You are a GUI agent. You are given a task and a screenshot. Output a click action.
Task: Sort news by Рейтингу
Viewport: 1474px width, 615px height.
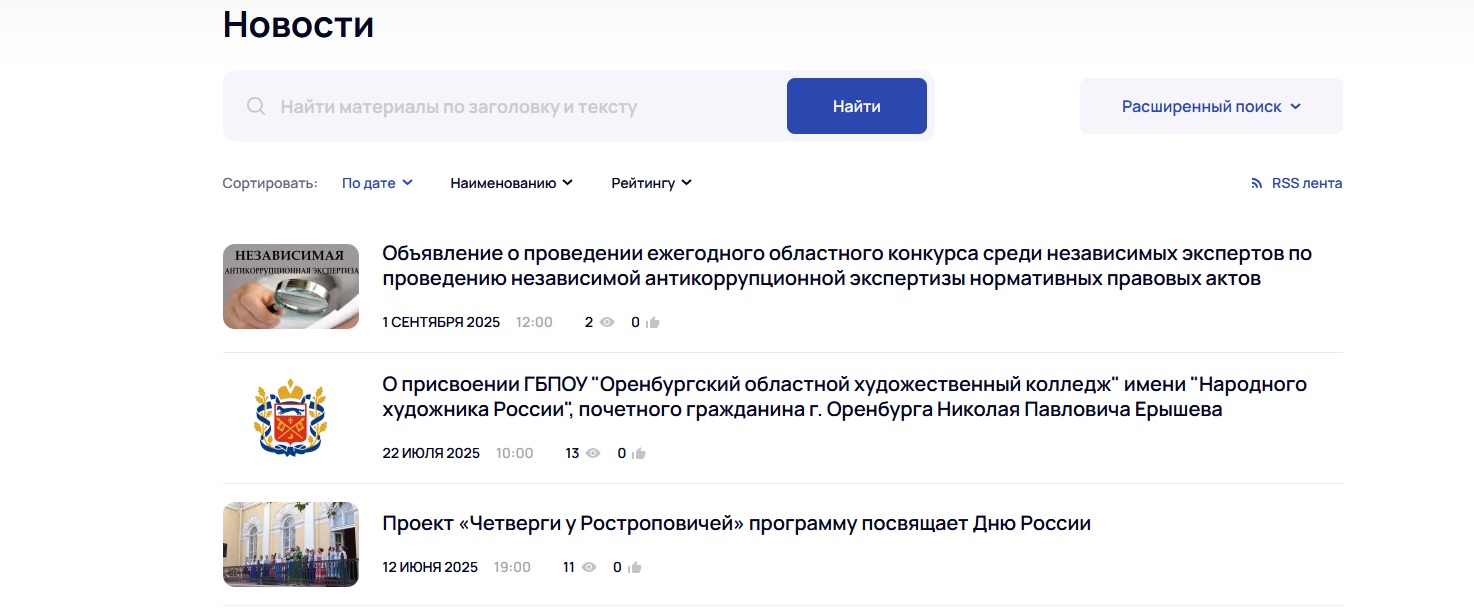click(x=651, y=183)
